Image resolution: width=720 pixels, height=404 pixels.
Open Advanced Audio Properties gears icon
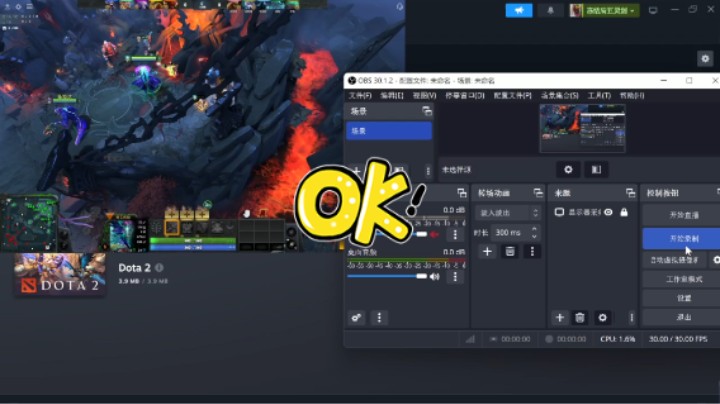pos(356,318)
